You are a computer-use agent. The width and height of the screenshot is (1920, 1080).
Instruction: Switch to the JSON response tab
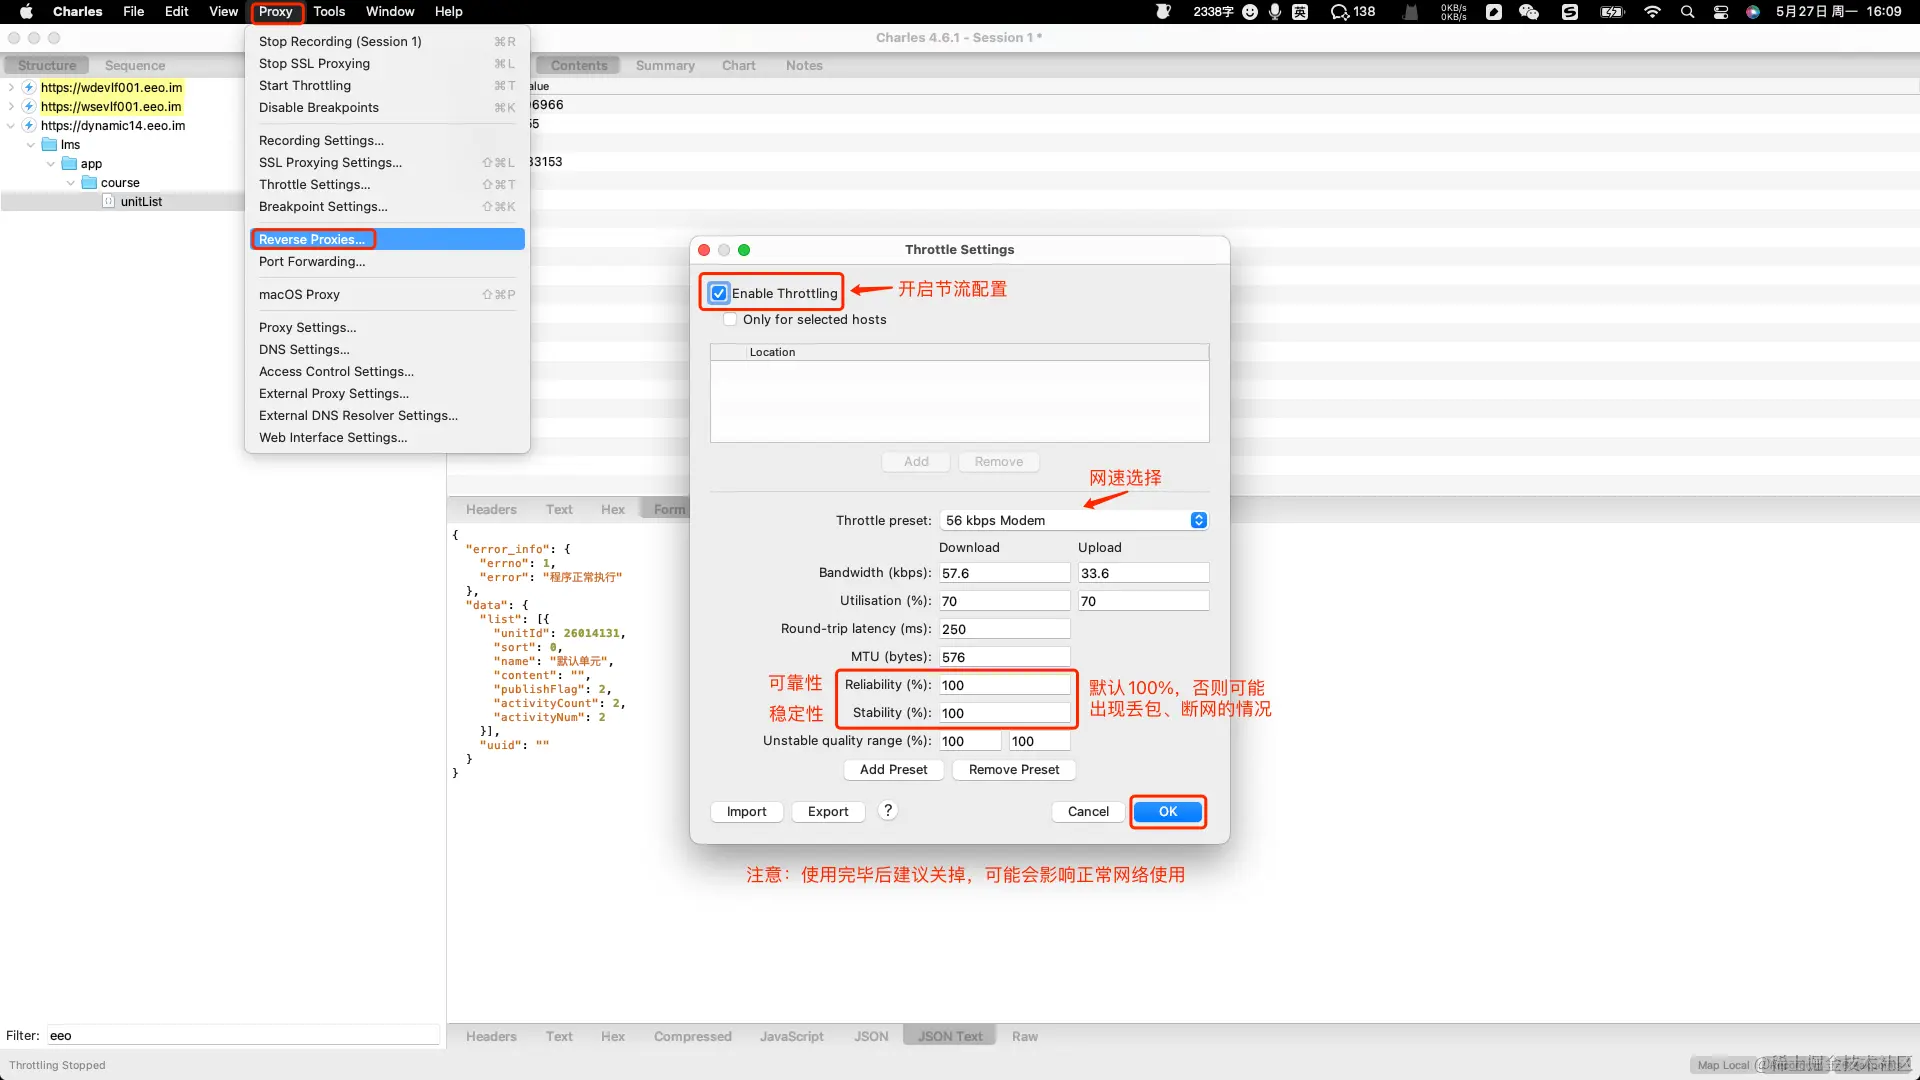coord(871,1036)
